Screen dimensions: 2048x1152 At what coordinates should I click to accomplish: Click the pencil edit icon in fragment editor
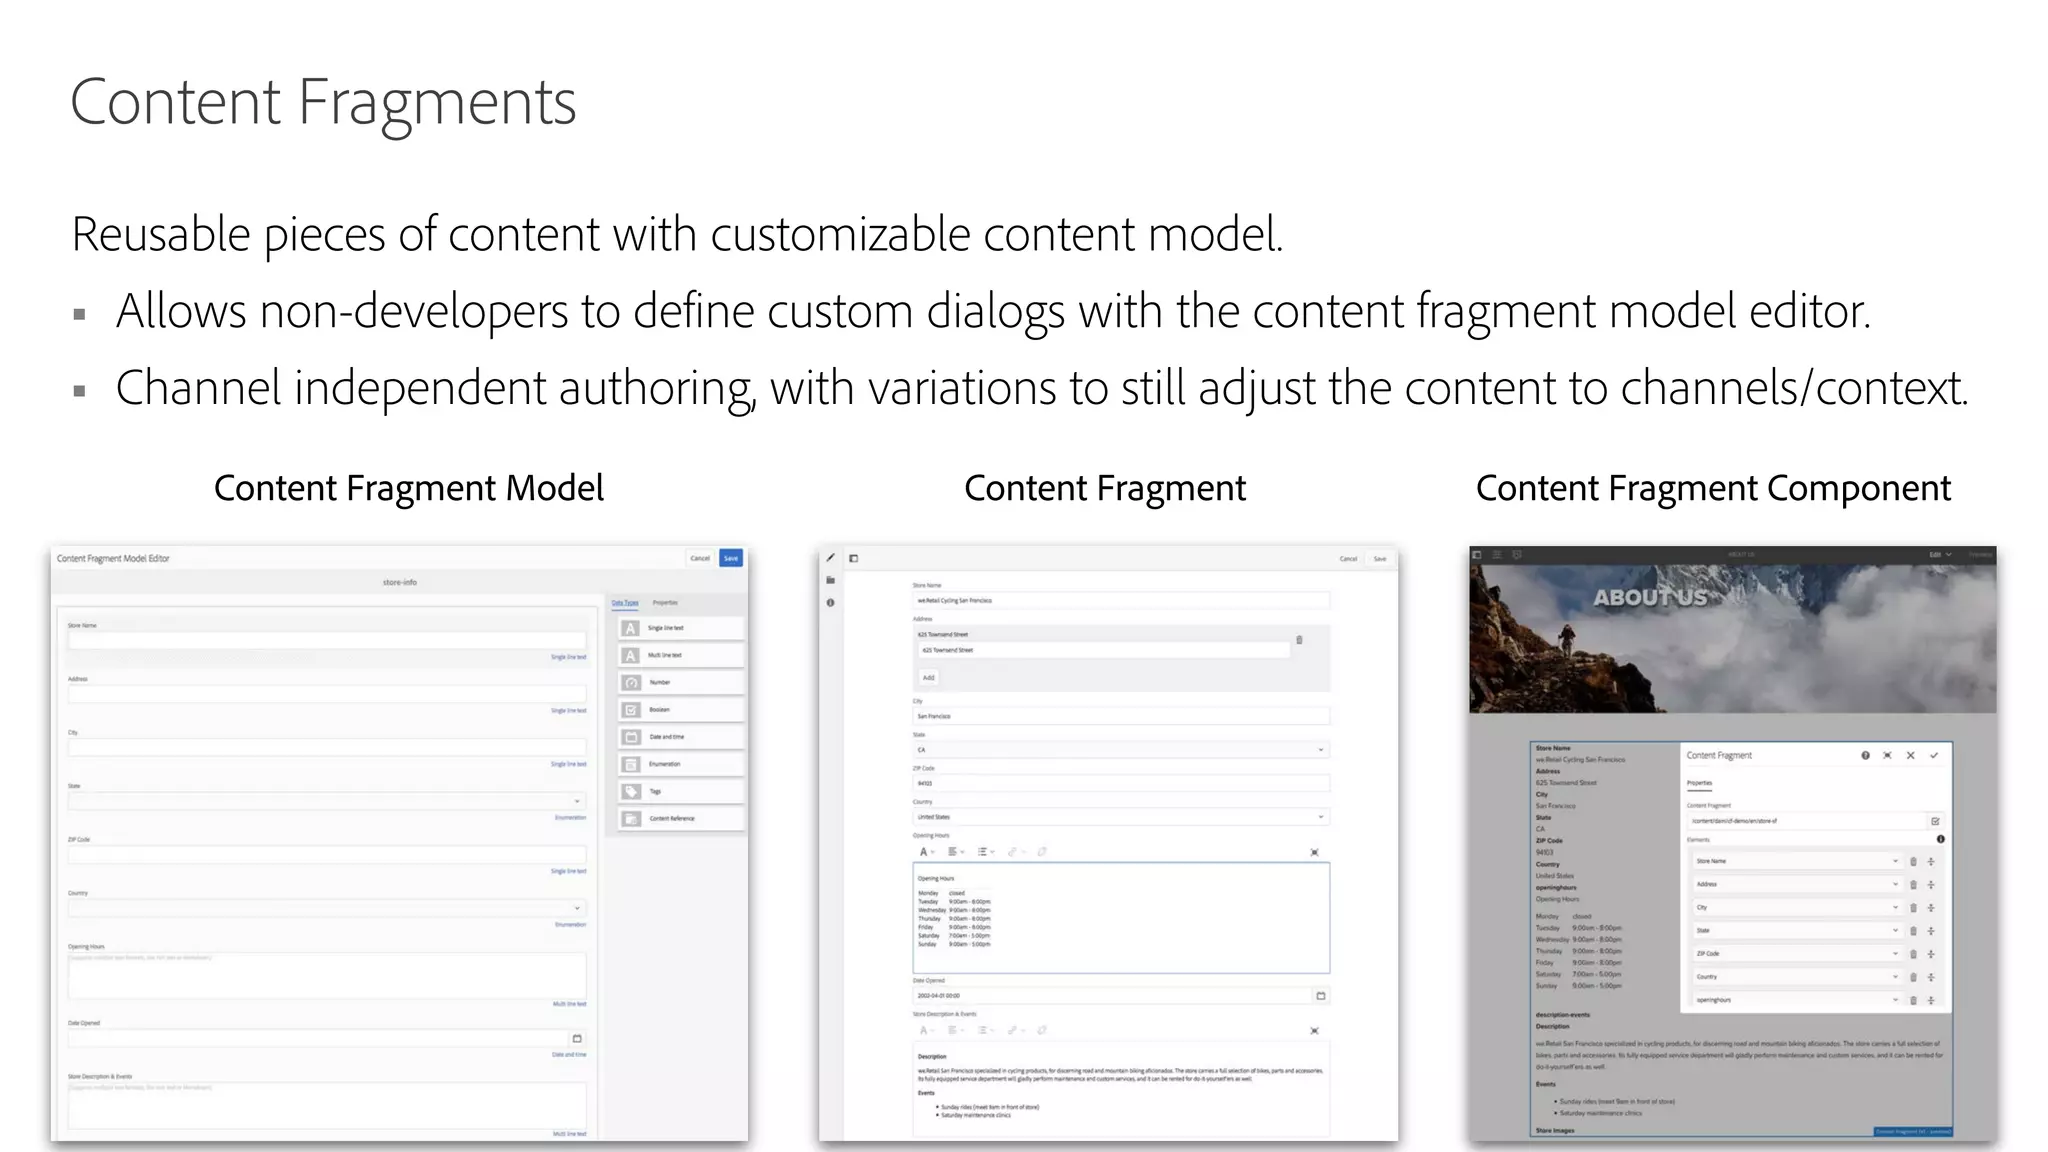pyautogui.click(x=830, y=558)
